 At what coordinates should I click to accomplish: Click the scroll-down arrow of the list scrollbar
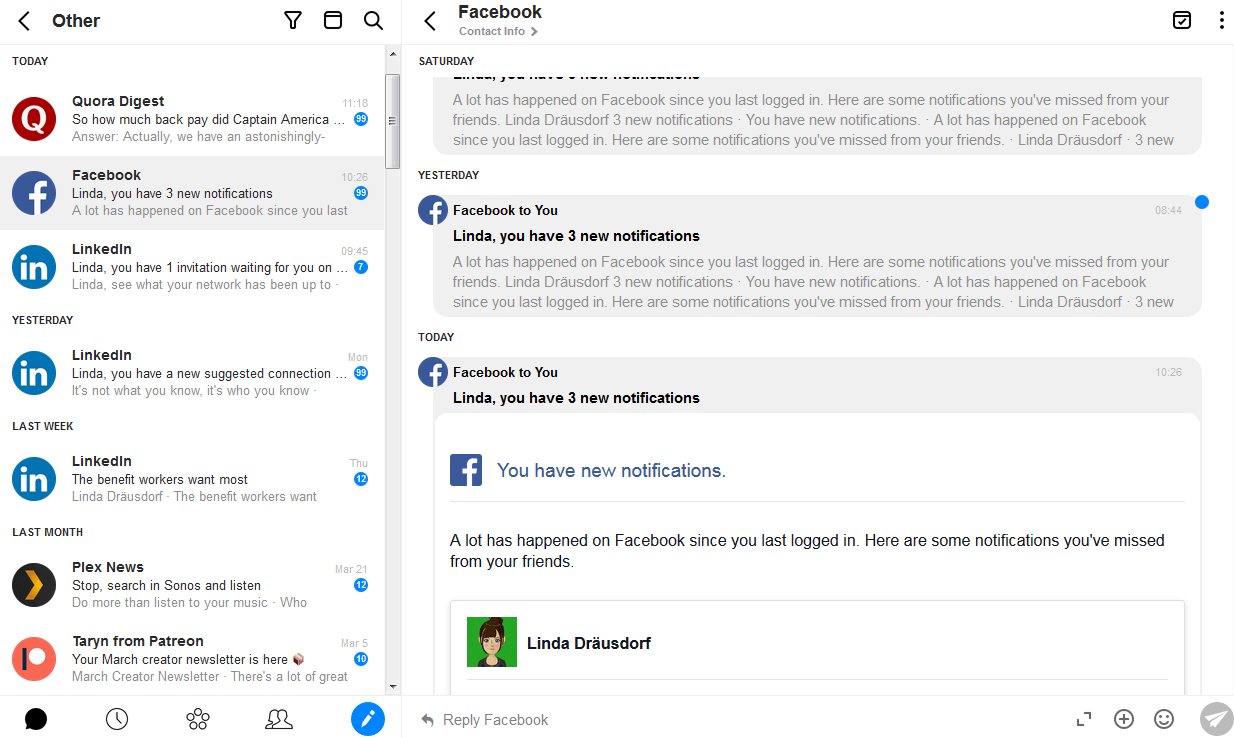pos(393,687)
